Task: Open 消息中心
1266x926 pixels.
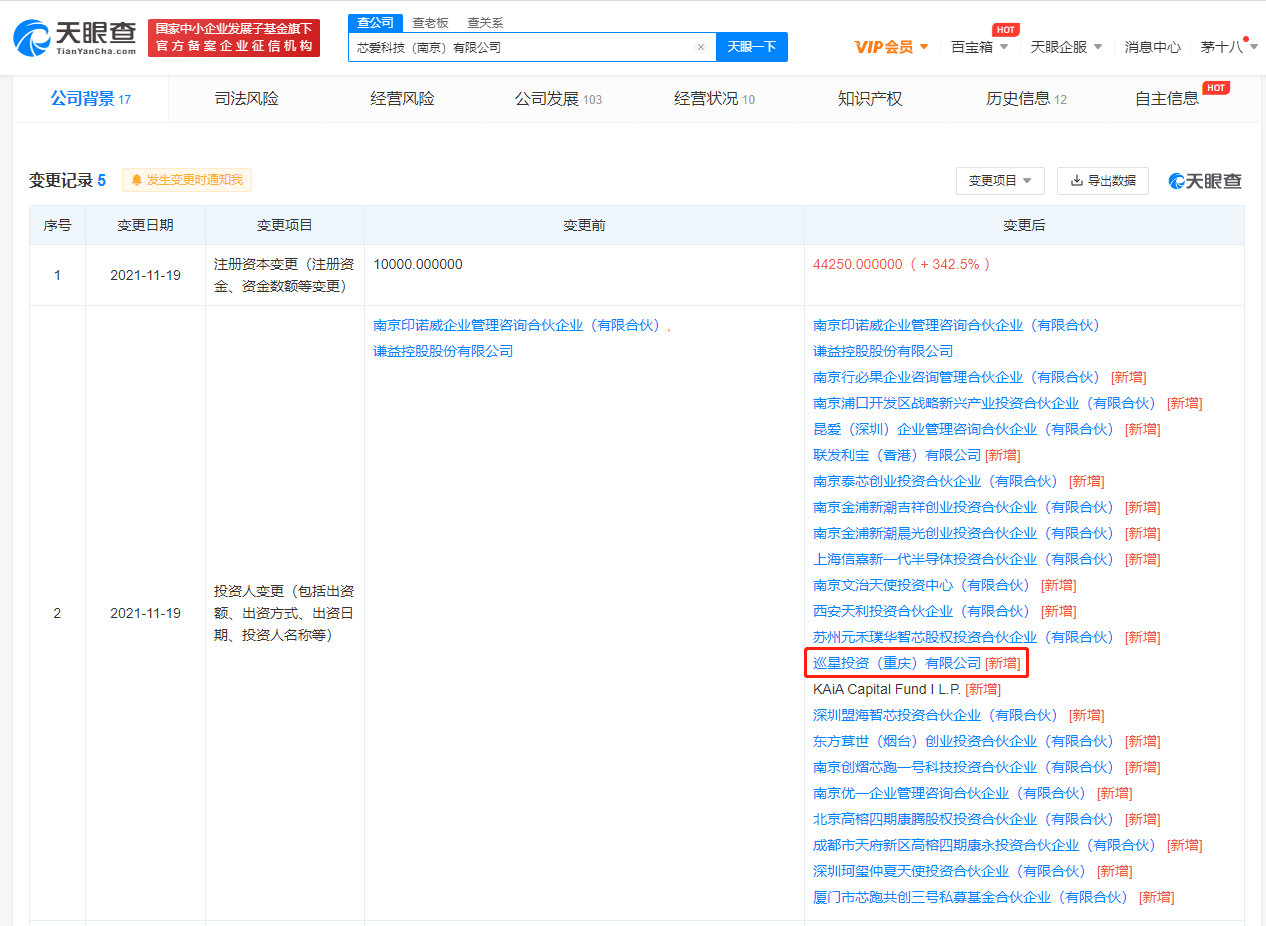Action: pos(1152,47)
